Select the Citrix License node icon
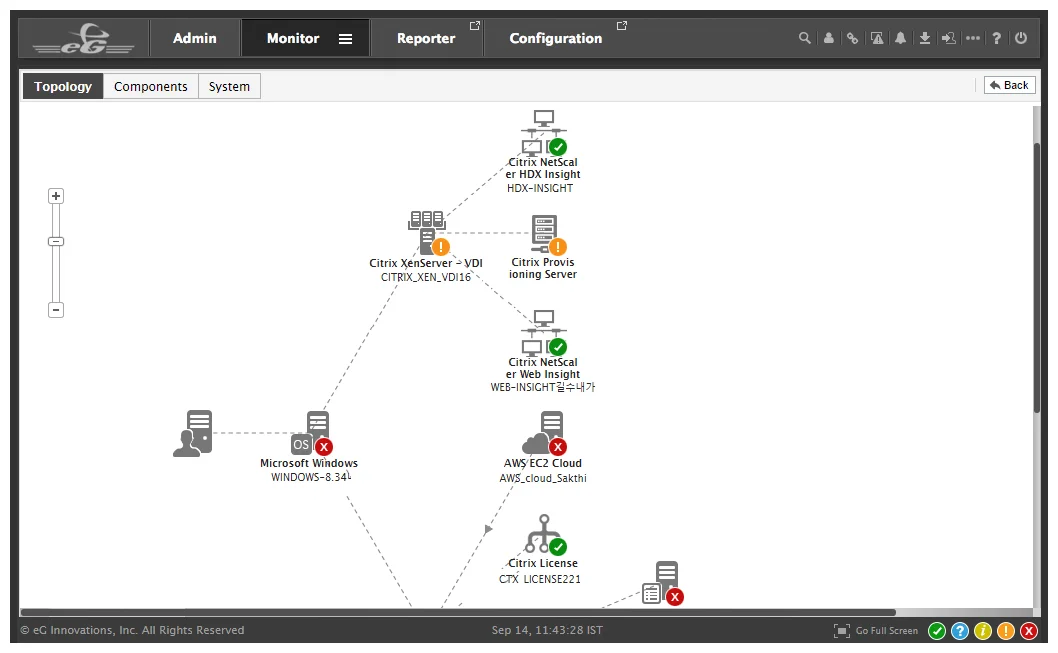The height and width of the screenshot is (653, 1058). point(545,535)
